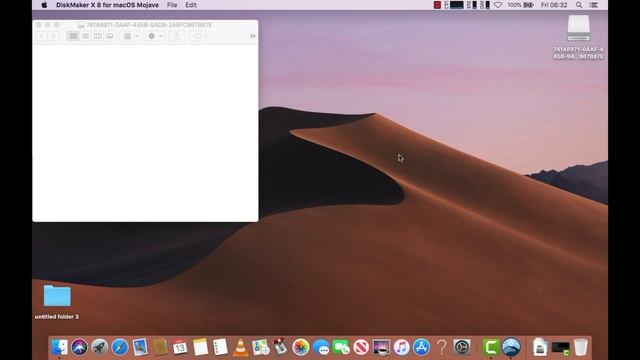Screen dimensions: 640x360
Task: Open the Mail stamp icon in Dock
Action: pyautogui.click(x=140, y=347)
